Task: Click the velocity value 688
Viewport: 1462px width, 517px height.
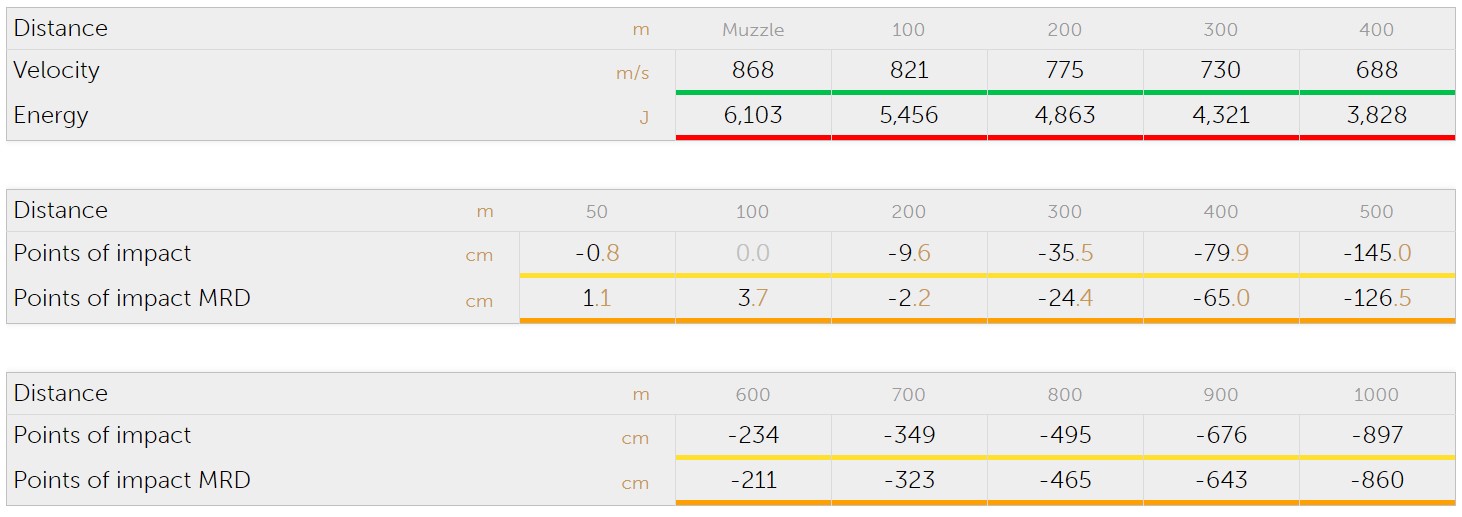Action: tap(1376, 70)
